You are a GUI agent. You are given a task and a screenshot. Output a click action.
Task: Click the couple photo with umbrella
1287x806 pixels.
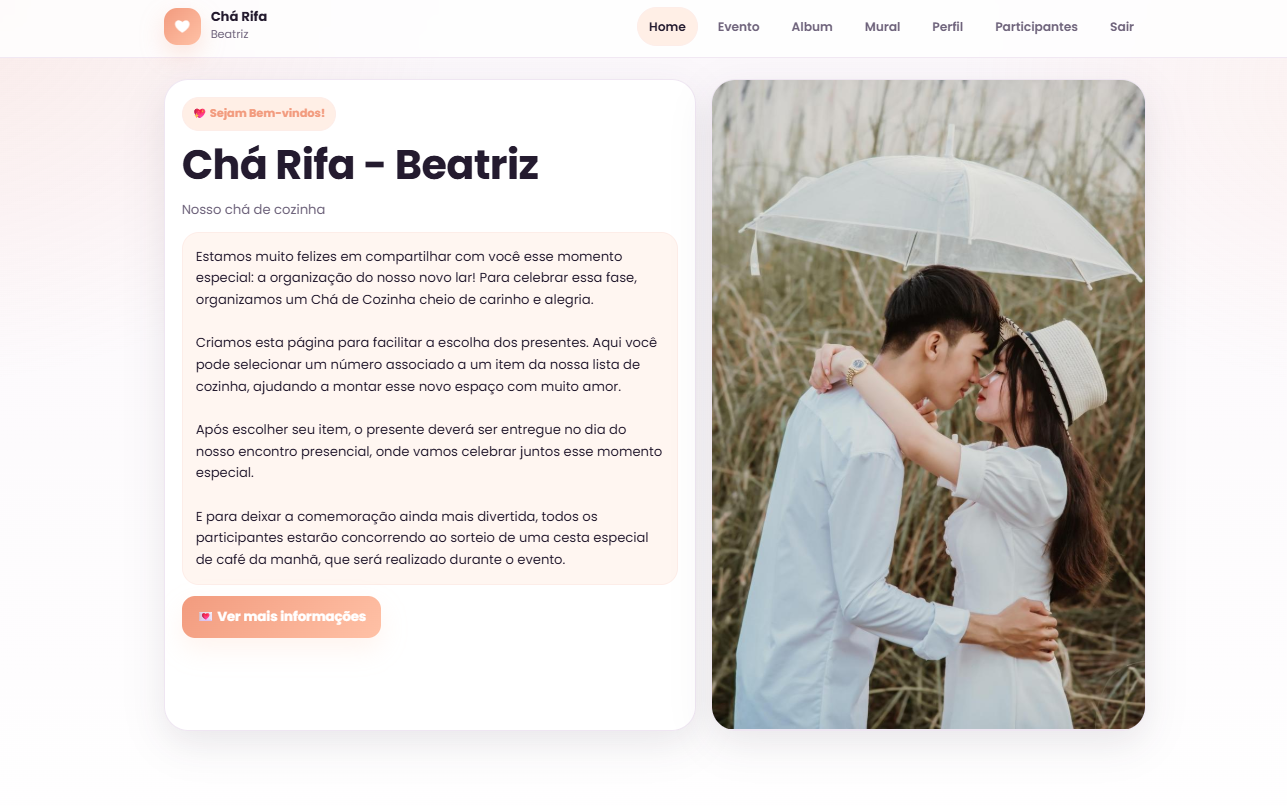(928, 404)
